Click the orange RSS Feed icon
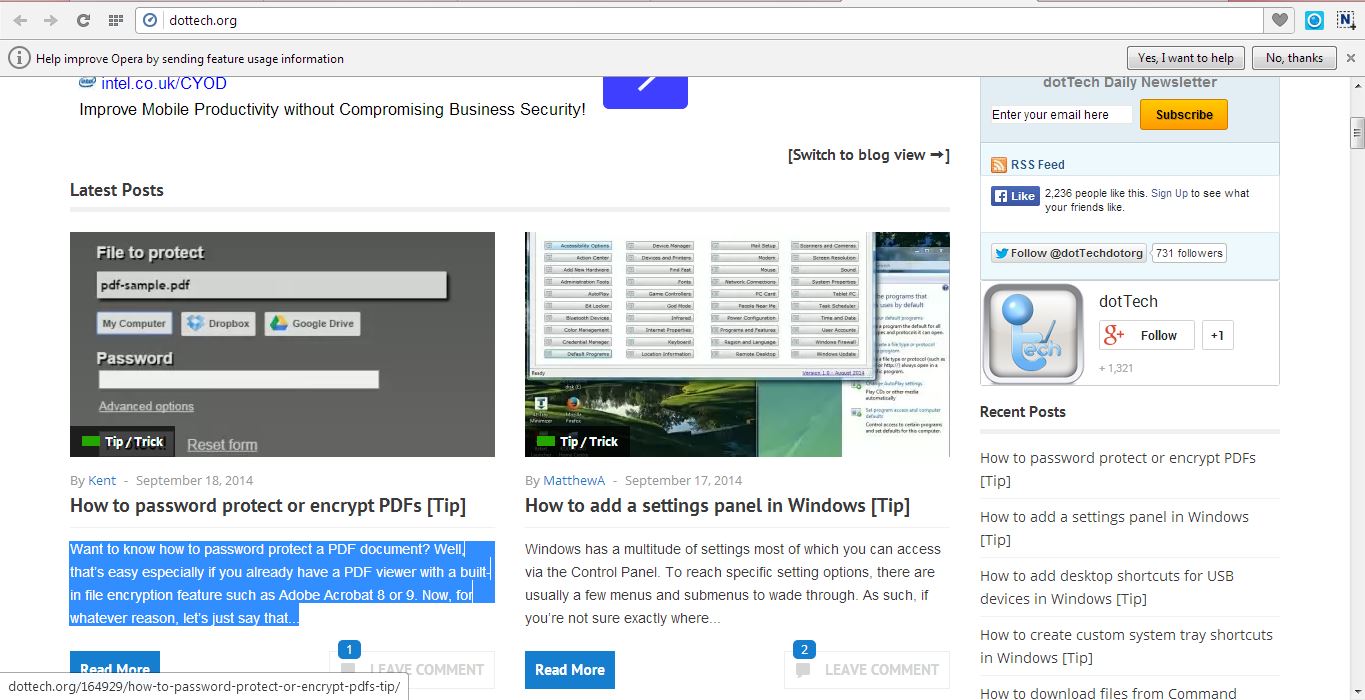 click(998, 164)
